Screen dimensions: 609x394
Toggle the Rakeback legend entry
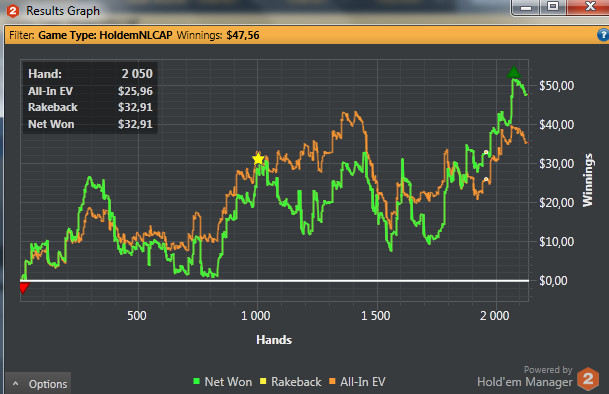click(291, 382)
